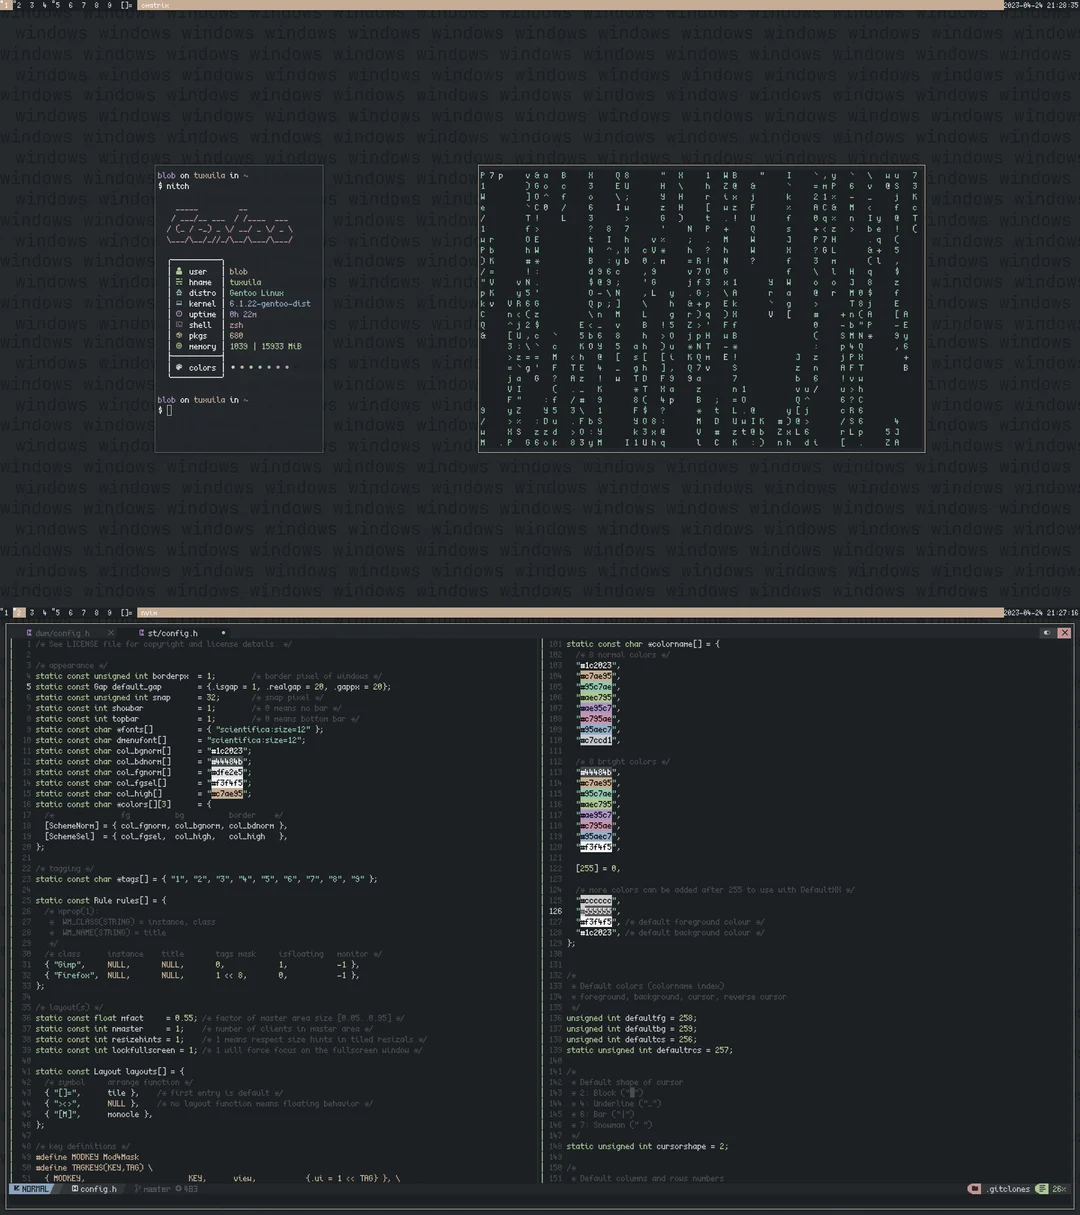The height and width of the screenshot is (1215, 1080).
Task: Select tag 5 on the lower dwm bar
Action: [x=57, y=612]
